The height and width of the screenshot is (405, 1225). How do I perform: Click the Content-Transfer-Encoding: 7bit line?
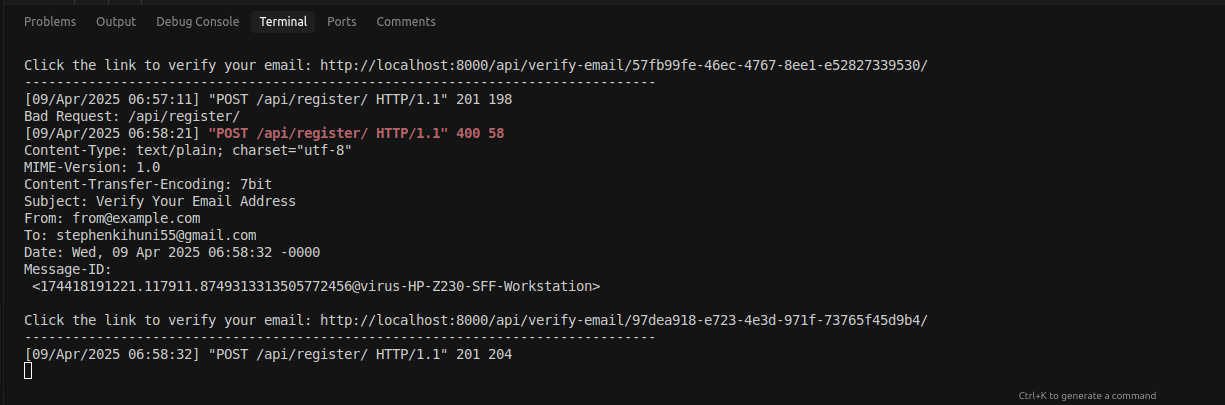[x=148, y=184]
